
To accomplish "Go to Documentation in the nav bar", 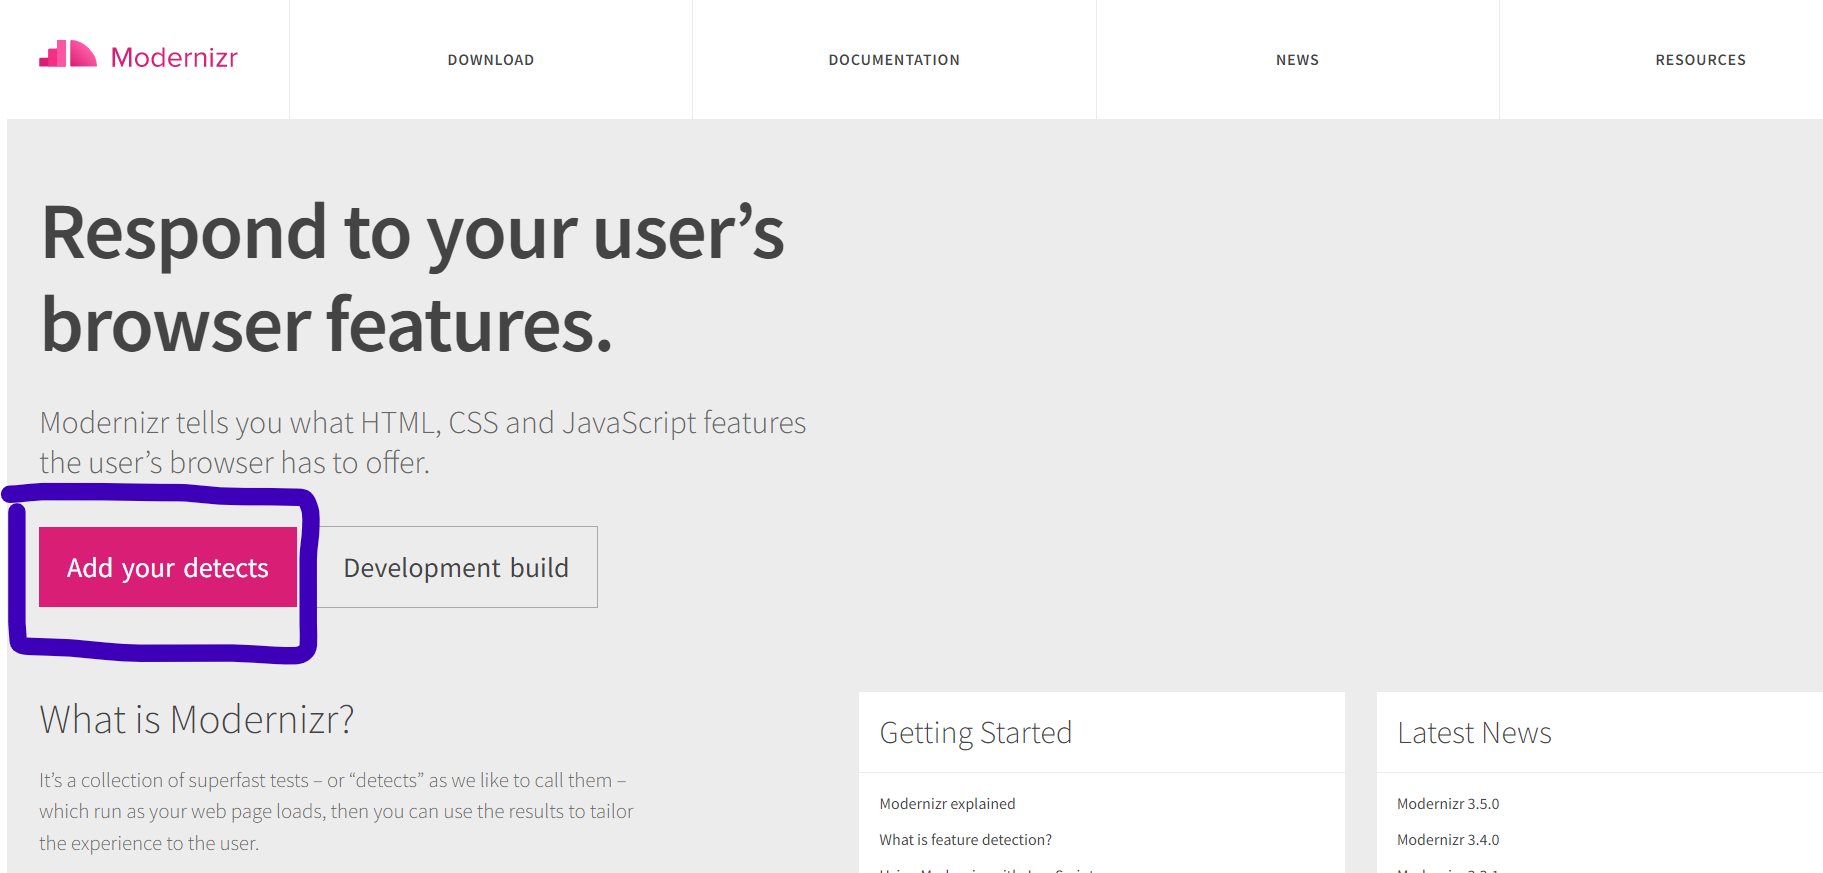I will point(894,60).
